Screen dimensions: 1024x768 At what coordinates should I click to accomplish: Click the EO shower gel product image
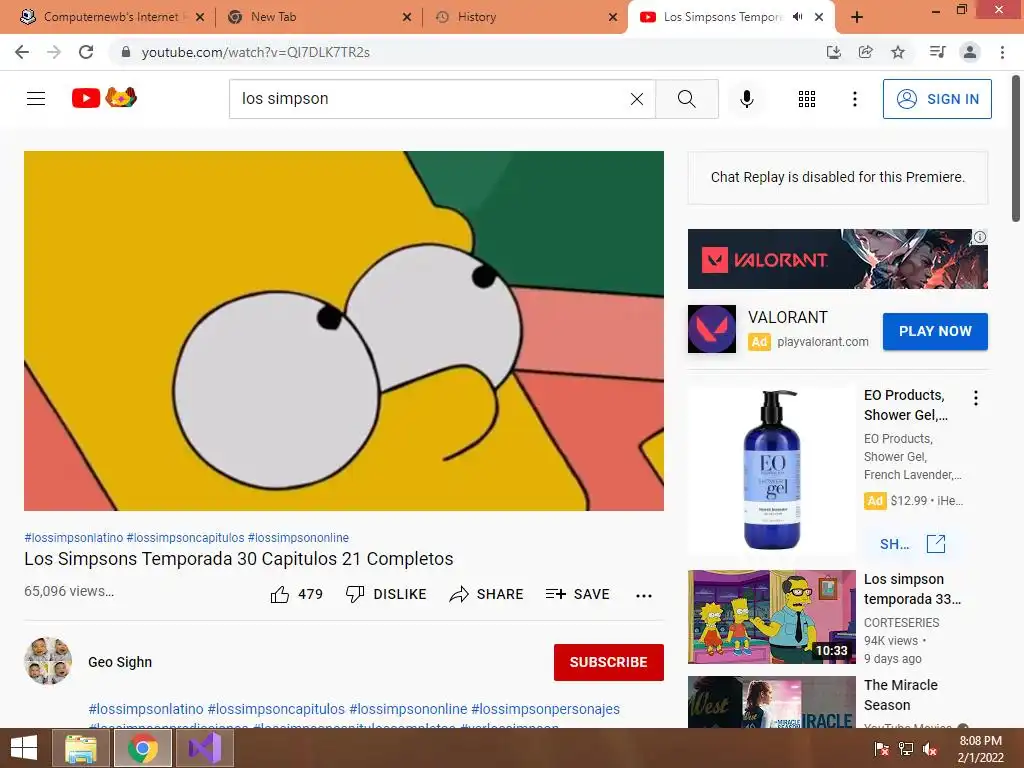[x=772, y=470]
